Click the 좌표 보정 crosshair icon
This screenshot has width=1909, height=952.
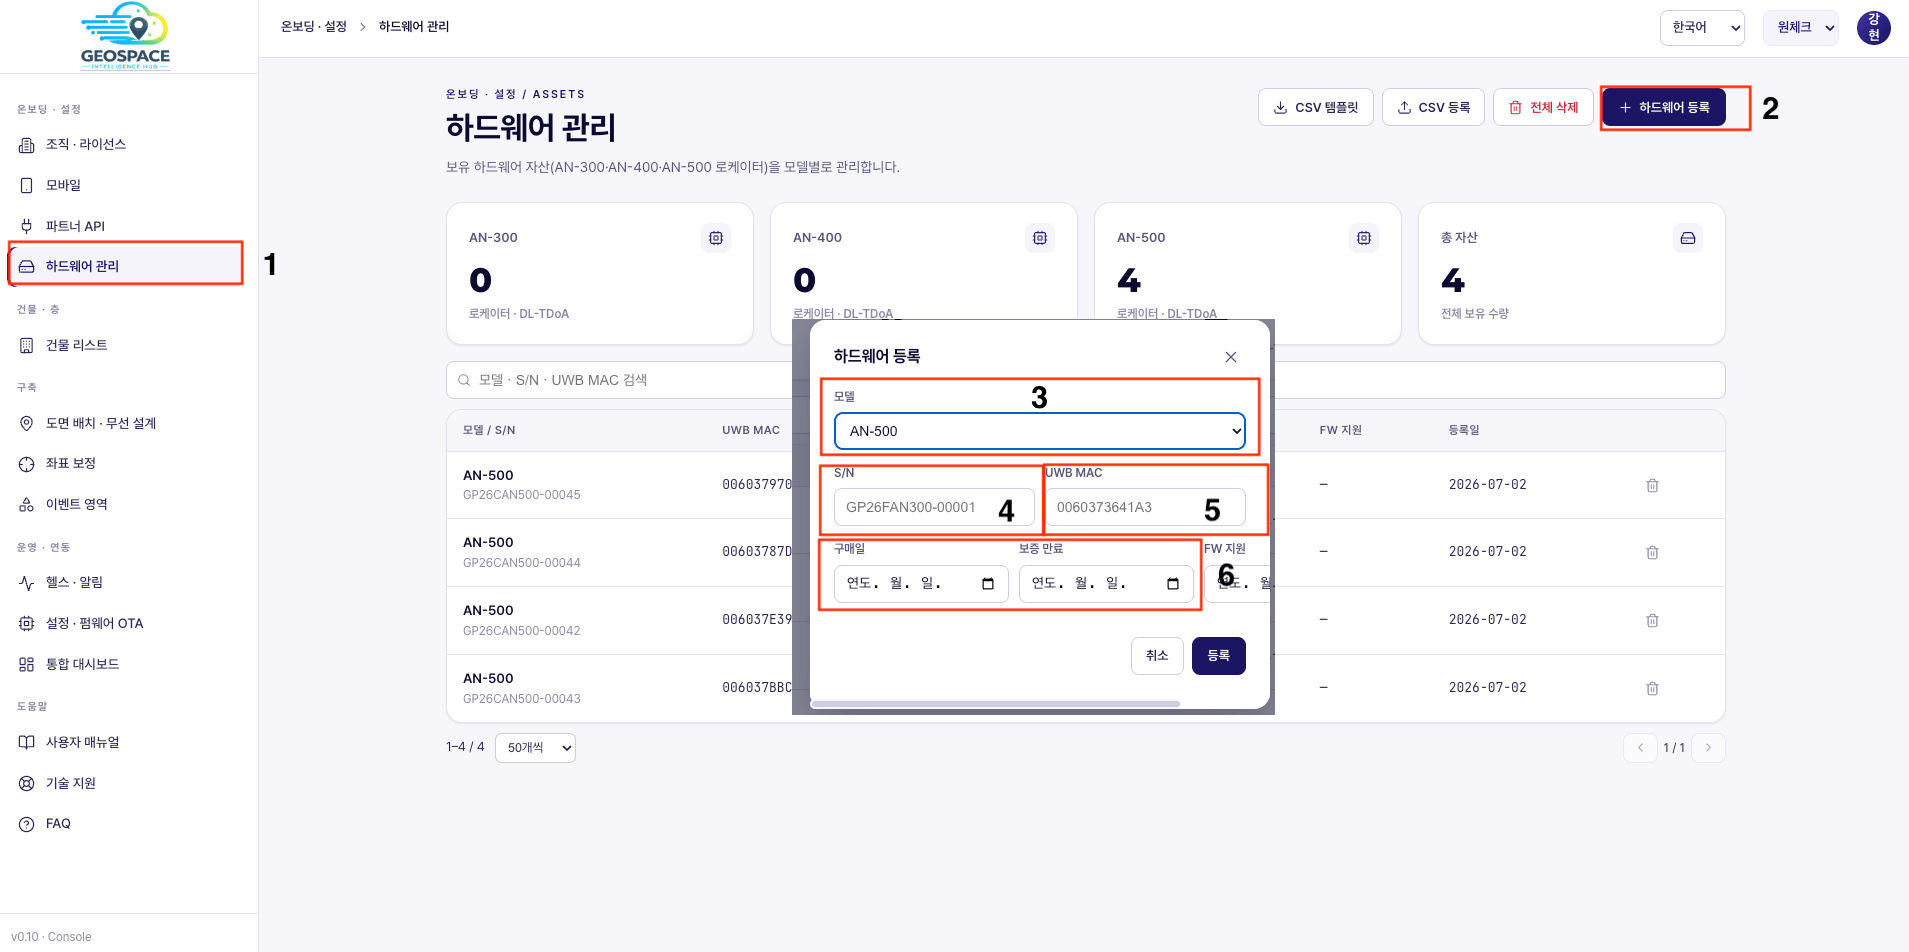(27, 464)
